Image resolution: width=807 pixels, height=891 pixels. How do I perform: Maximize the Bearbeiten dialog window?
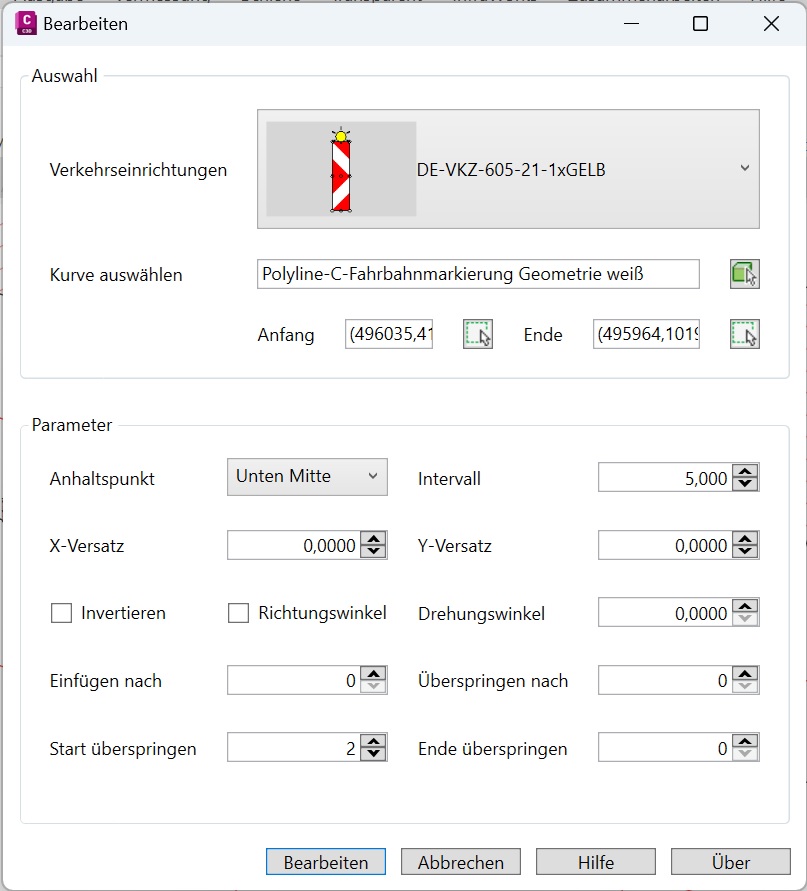[700, 24]
